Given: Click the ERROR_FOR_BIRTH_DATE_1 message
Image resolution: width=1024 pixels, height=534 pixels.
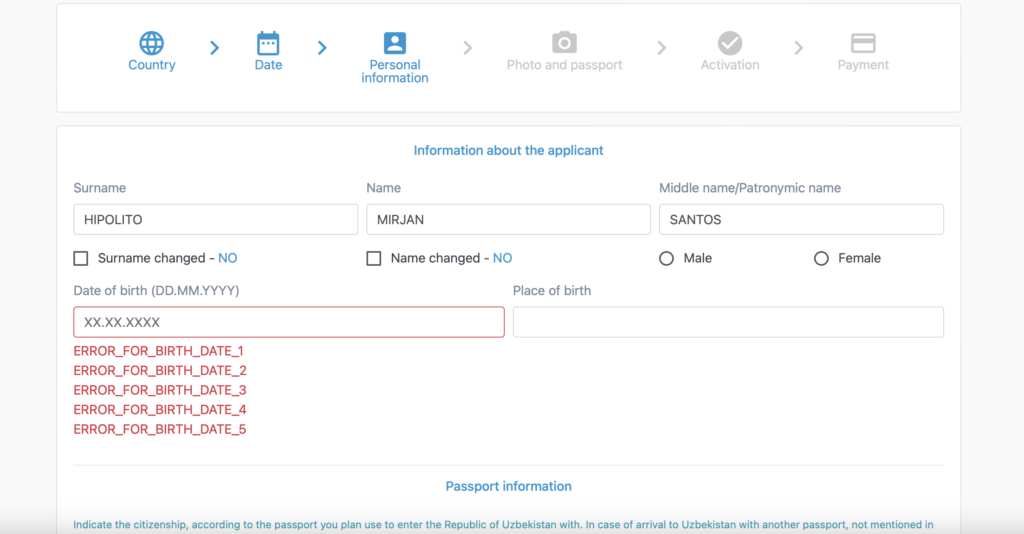Looking at the screenshot, I should tap(159, 351).
